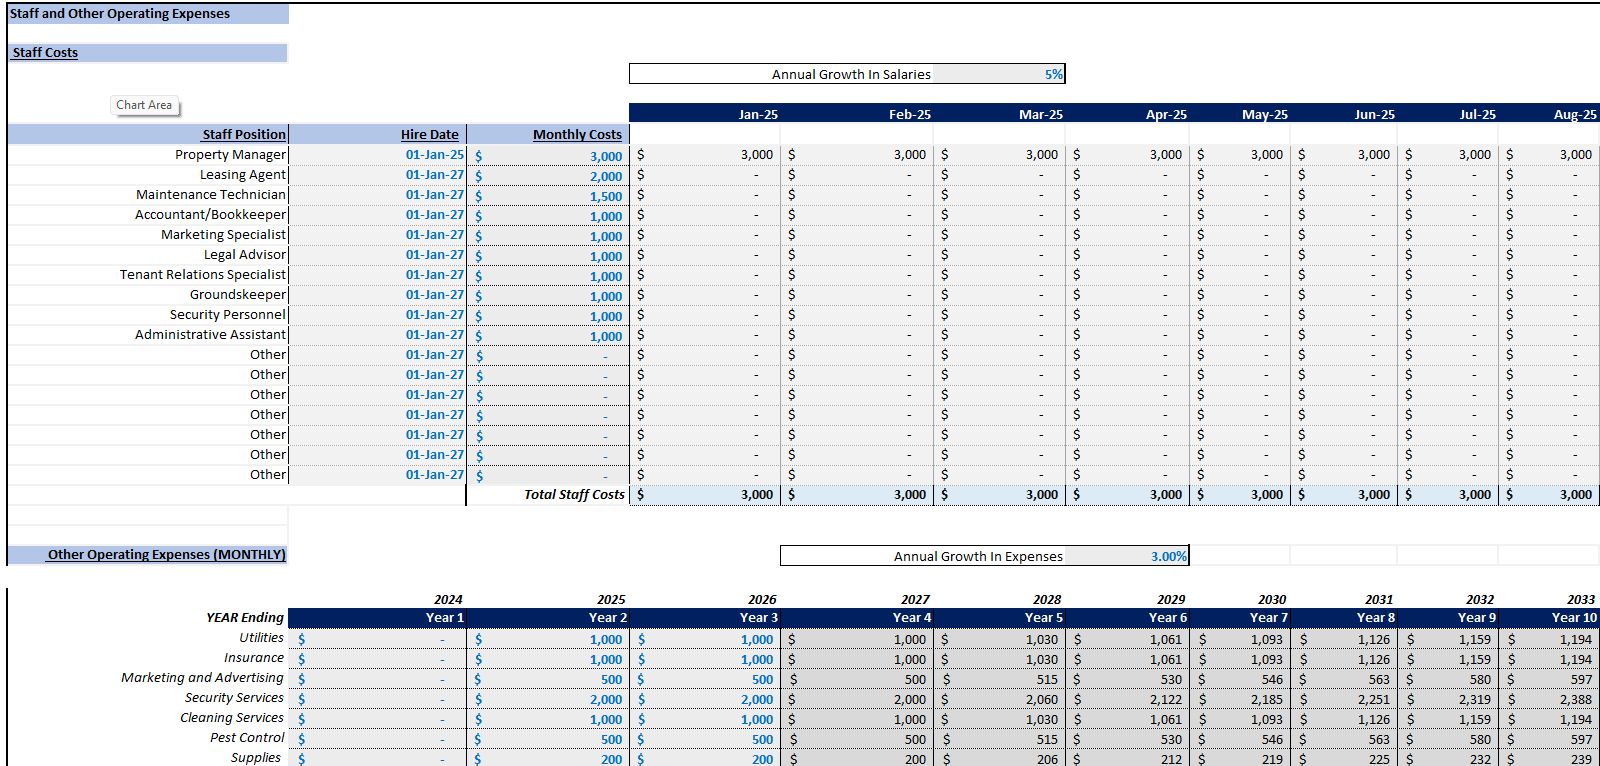1600x766 pixels.
Task: Select the YEAR Ending label
Action: 245,618
